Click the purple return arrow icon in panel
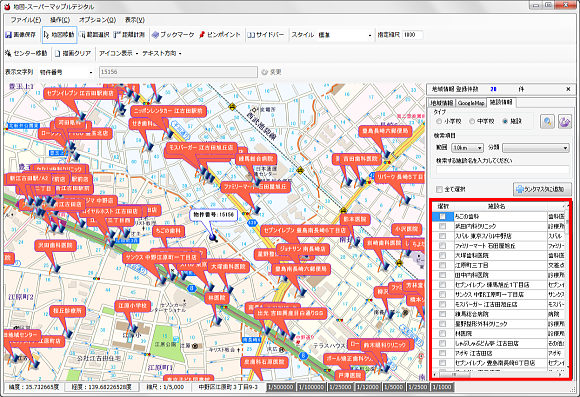Image resolution: width=580 pixels, height=397 pixels. click(x=564, y=121)
